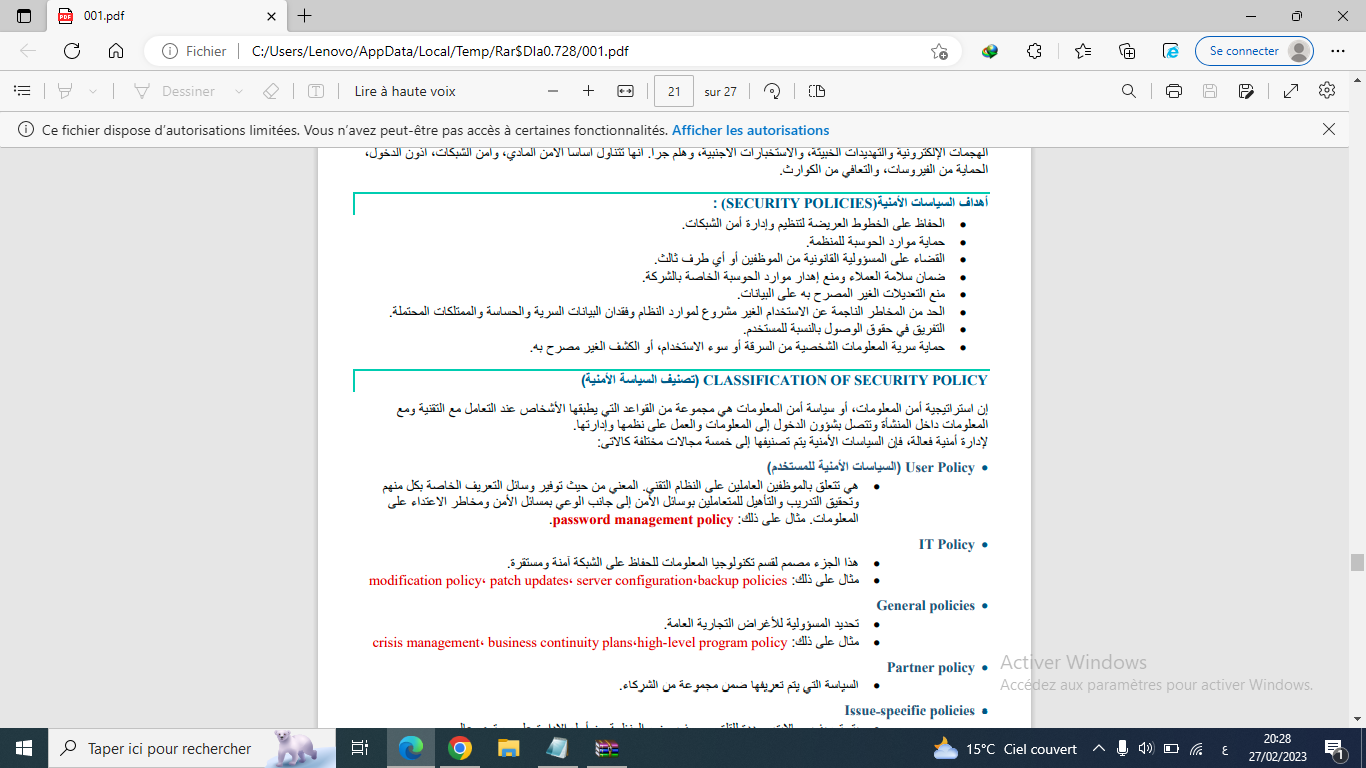The height and width of the screenshot is (768, 1366).
Task: Open the tab actions menu
Action: [24, 16]
